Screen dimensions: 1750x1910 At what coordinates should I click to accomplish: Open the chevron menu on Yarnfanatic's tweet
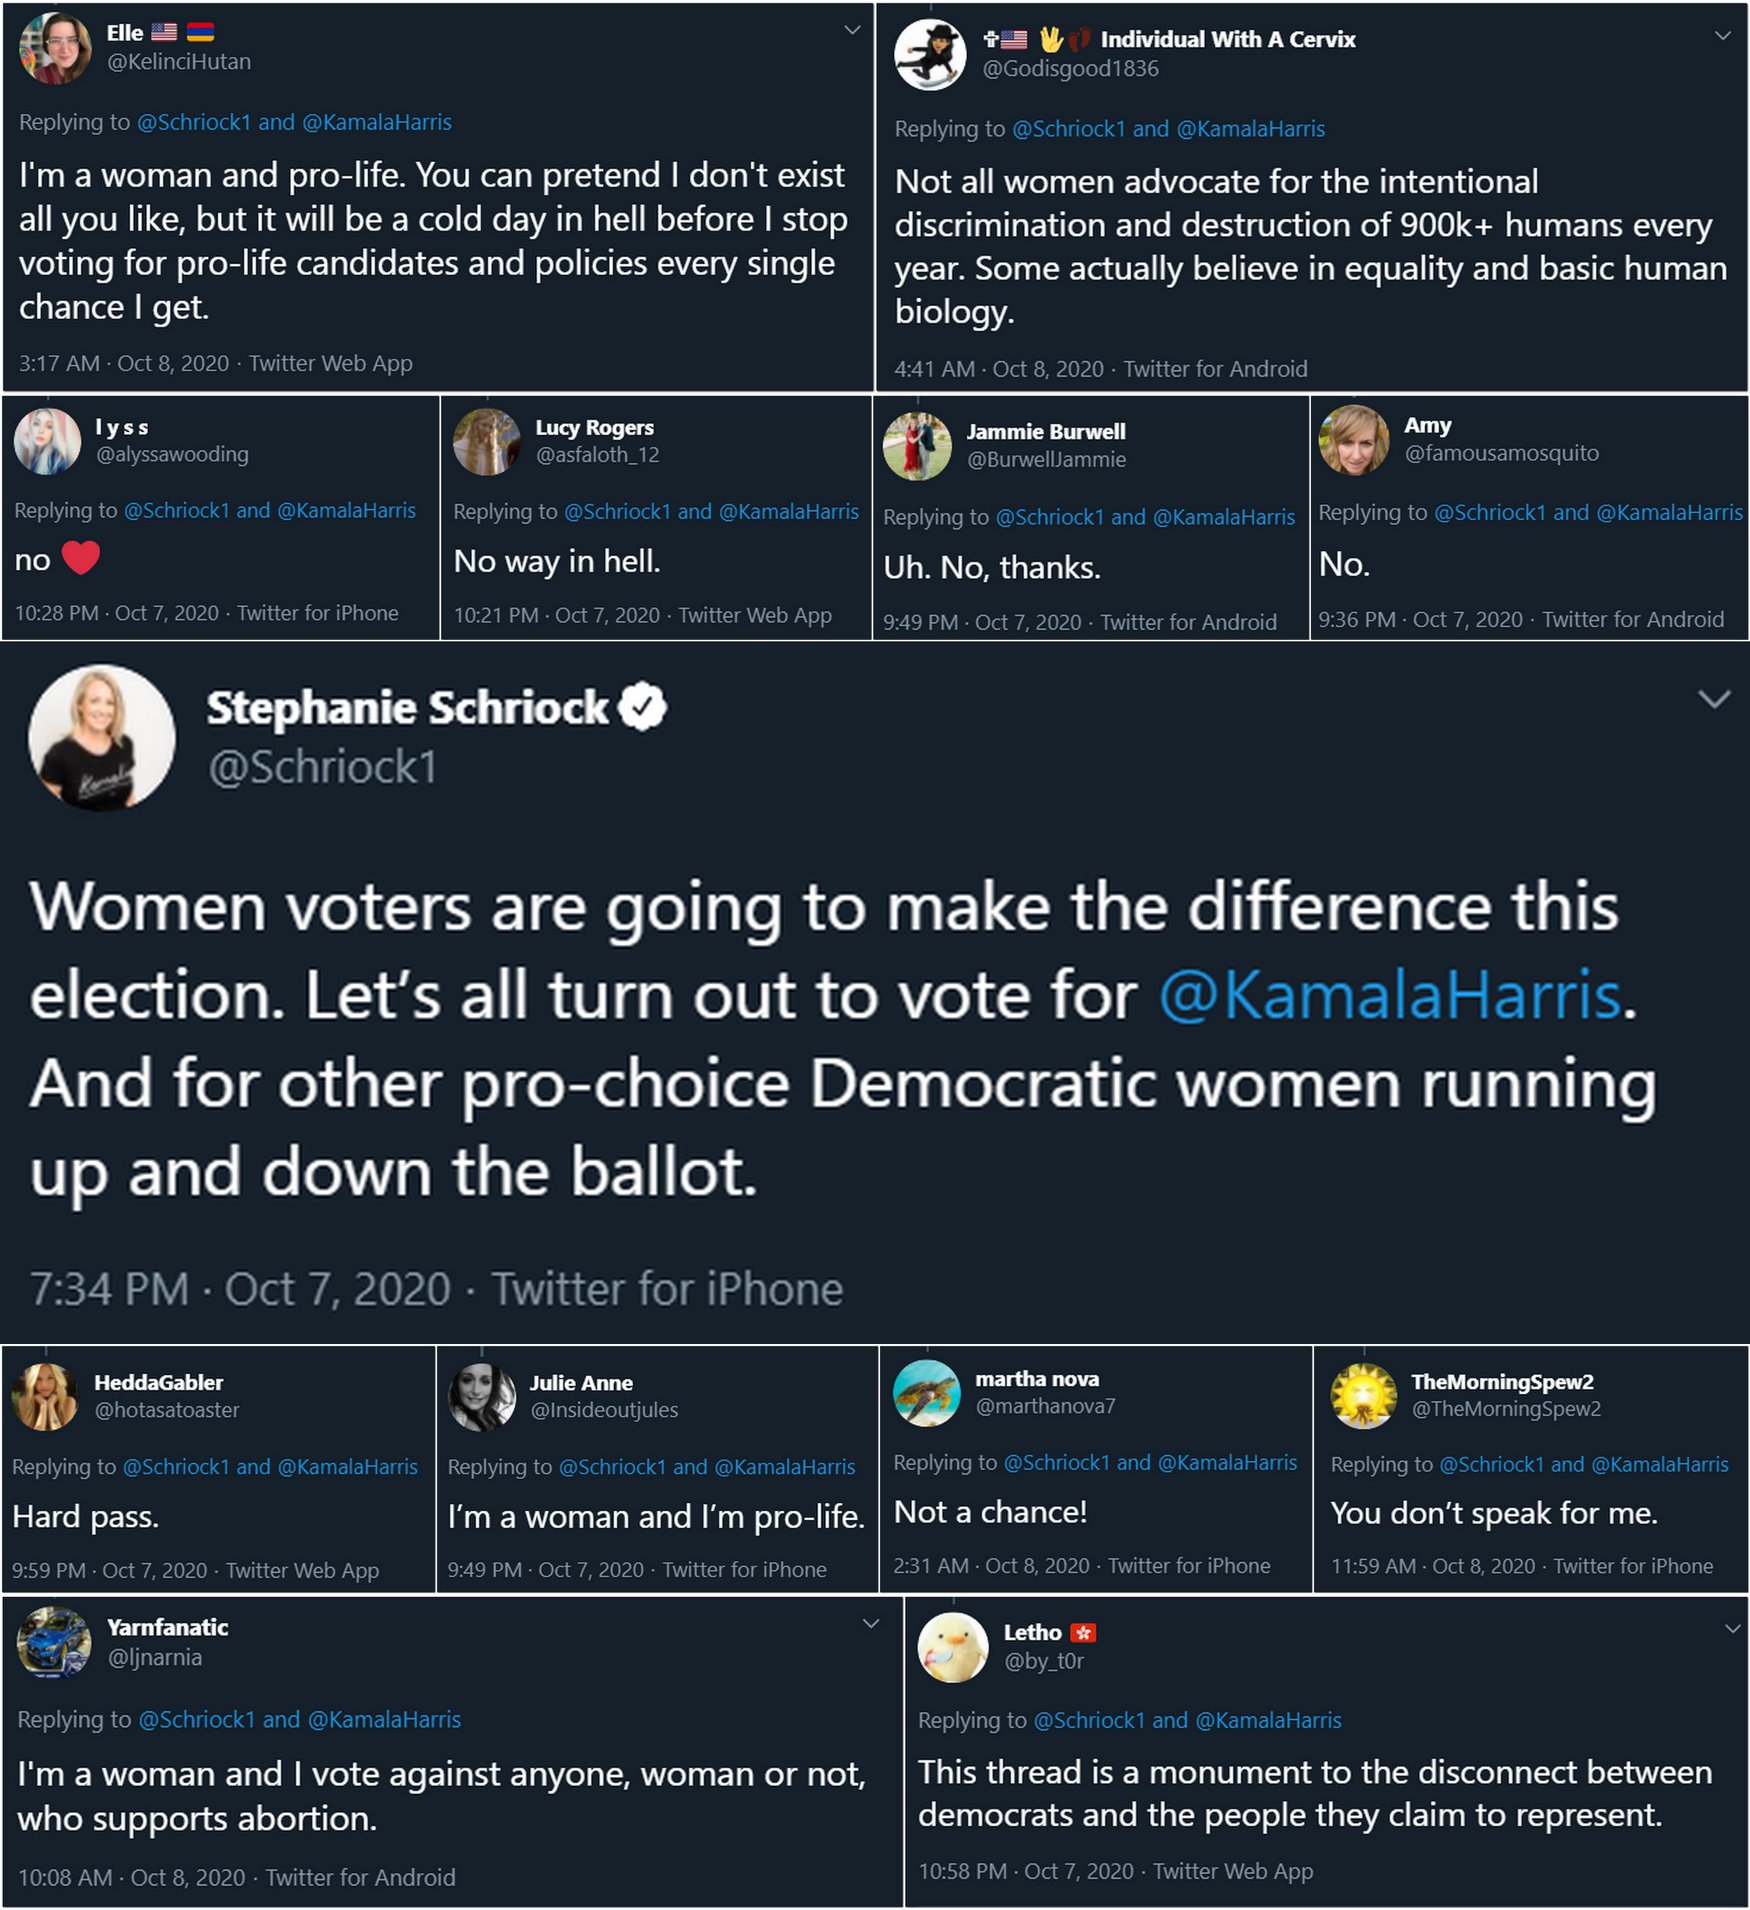(871, 1623)
